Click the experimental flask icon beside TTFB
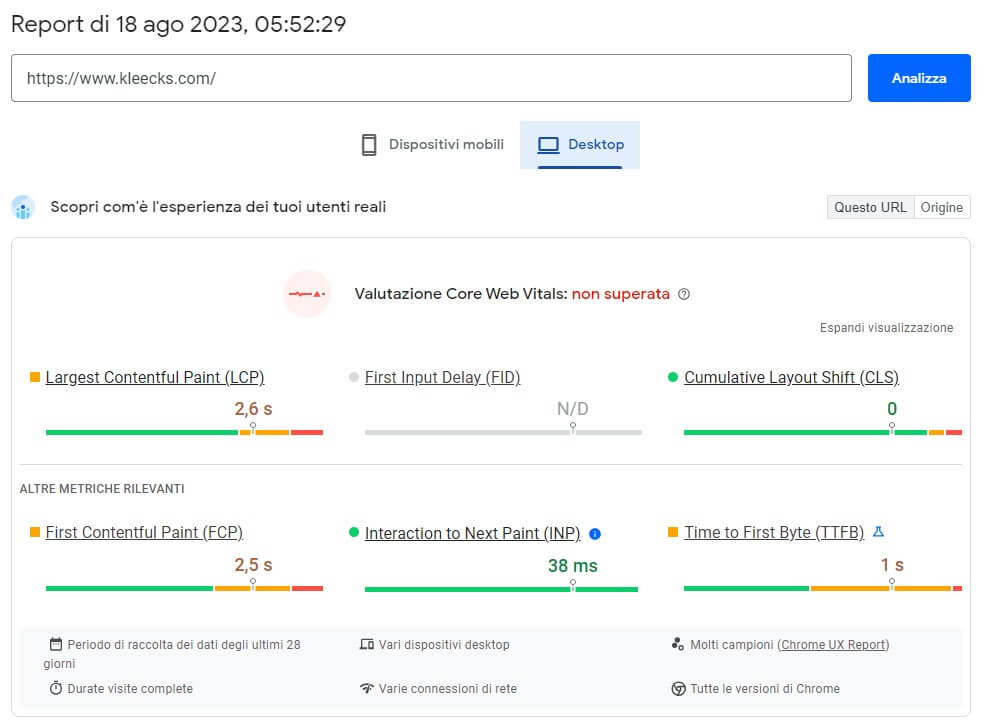This screenshot has height=728, width=984. point(879,532)
